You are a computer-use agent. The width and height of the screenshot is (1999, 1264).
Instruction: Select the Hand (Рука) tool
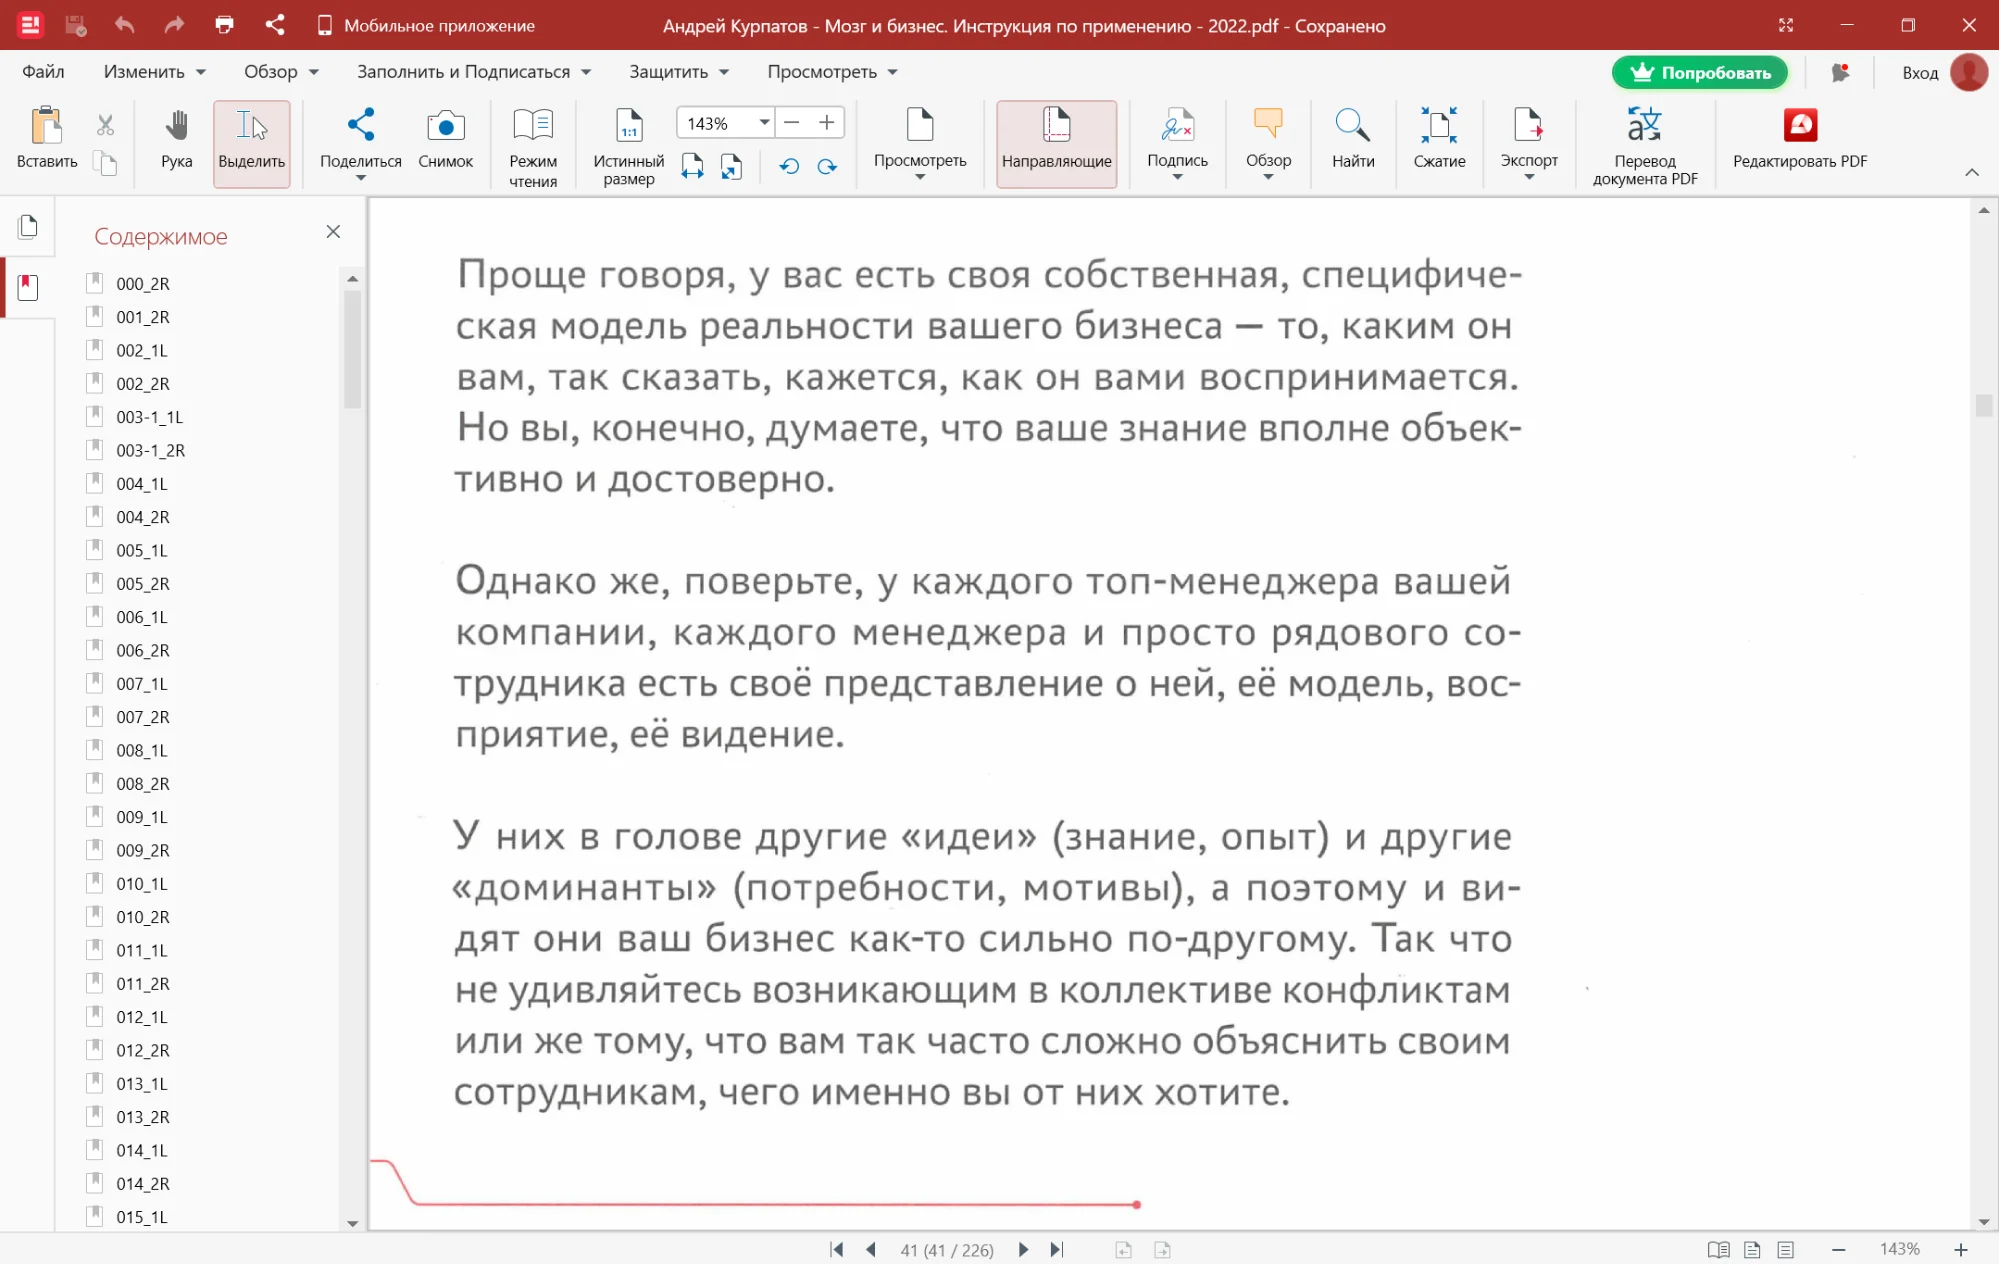[176, 139]
